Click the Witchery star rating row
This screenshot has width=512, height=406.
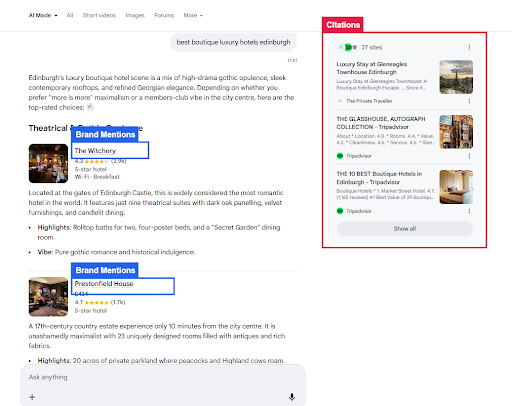click(100, 161)
